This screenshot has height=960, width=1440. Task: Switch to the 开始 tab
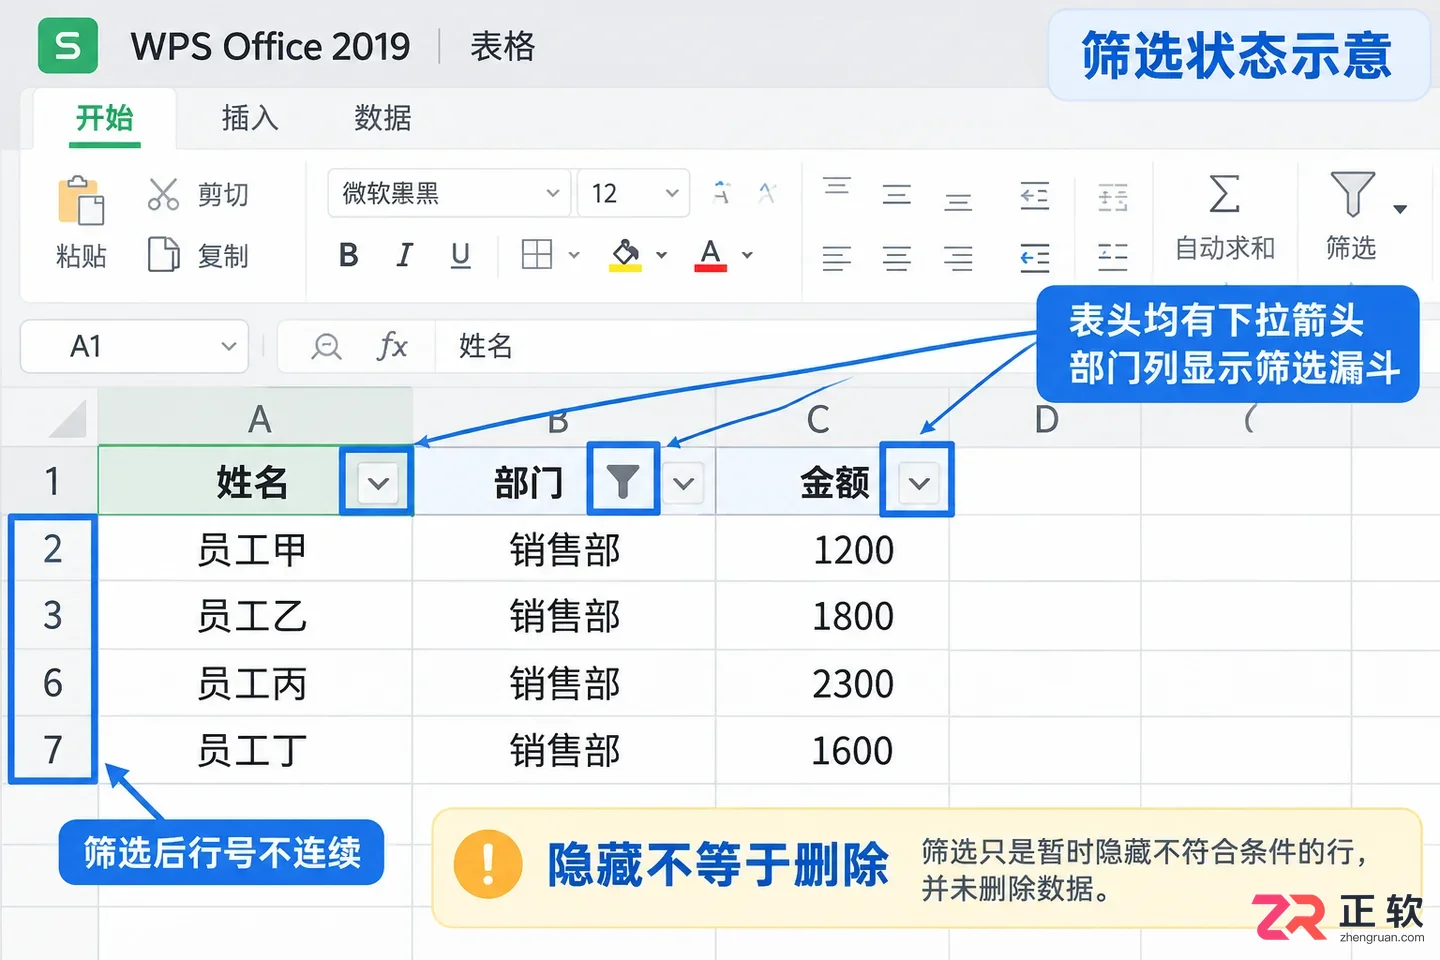[104, 118]
